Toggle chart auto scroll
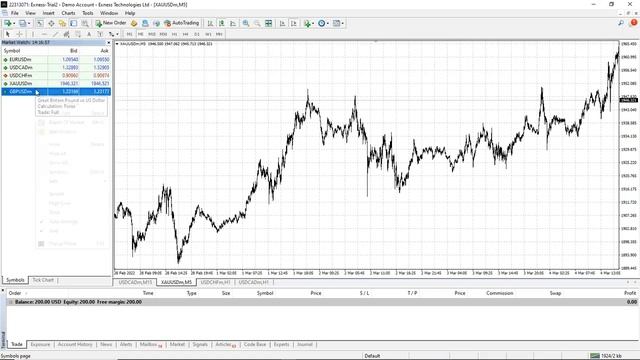The height and width of the screenshot is (360, 640). click(x=282, y=23)
